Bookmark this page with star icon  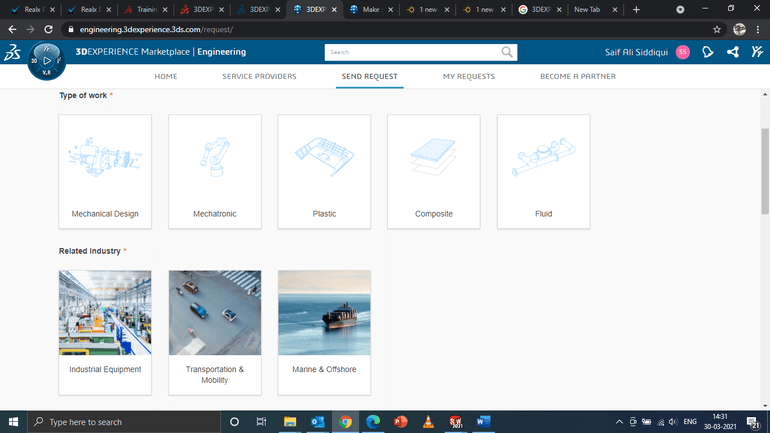[x=717, y=29]
